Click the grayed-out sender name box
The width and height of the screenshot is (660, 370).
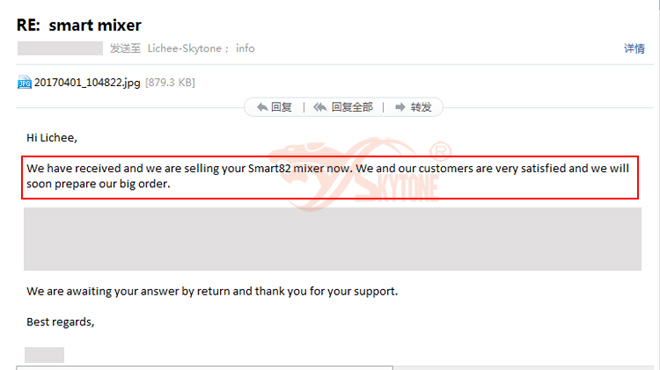[x=60, y=48]
